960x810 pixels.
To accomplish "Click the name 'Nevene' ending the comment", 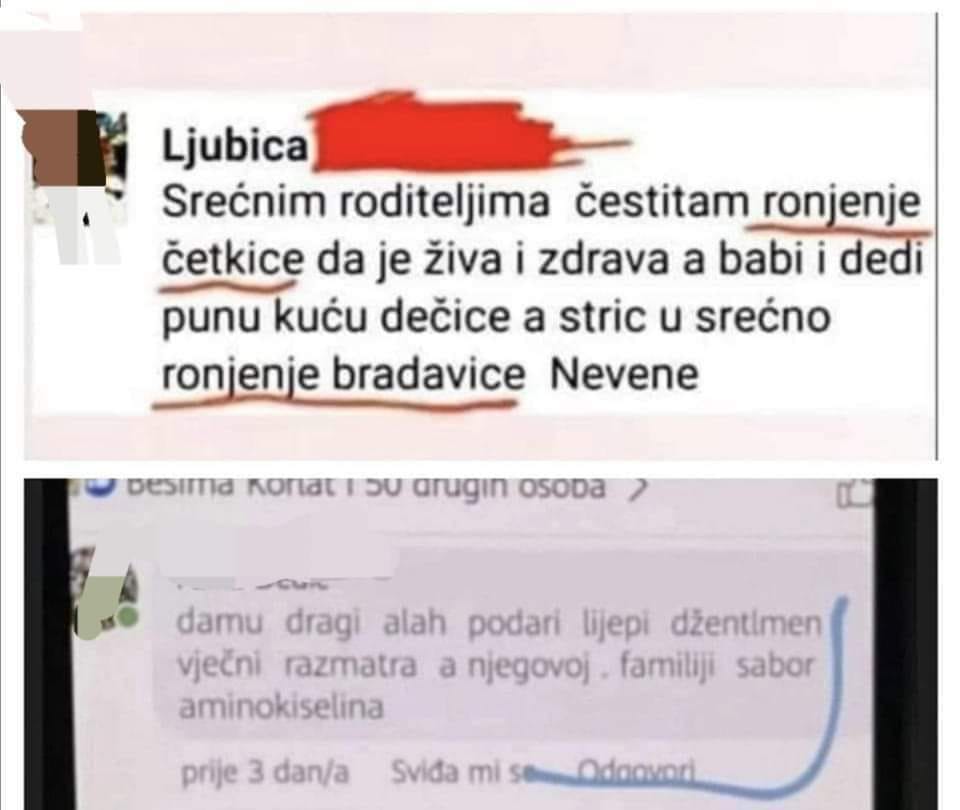I will click(624, 374).
